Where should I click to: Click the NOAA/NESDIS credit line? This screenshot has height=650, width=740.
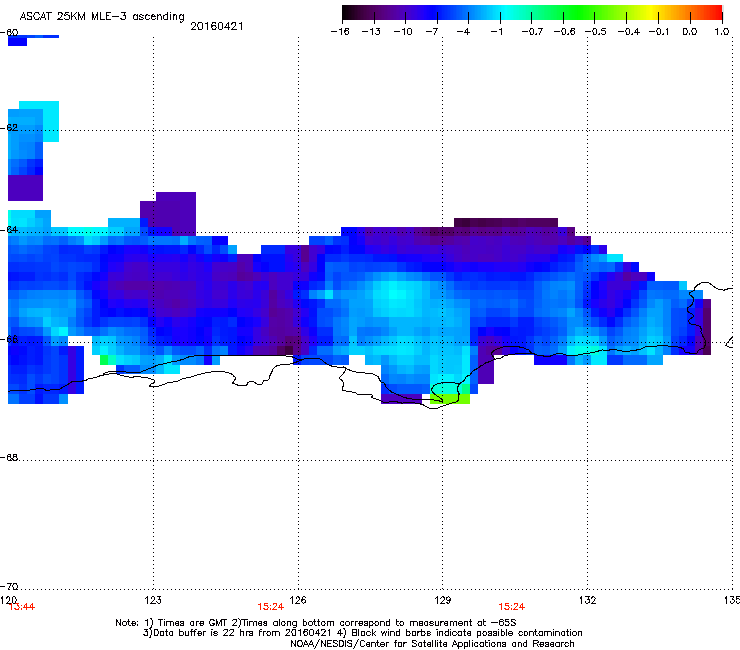[x=432, y=644]
